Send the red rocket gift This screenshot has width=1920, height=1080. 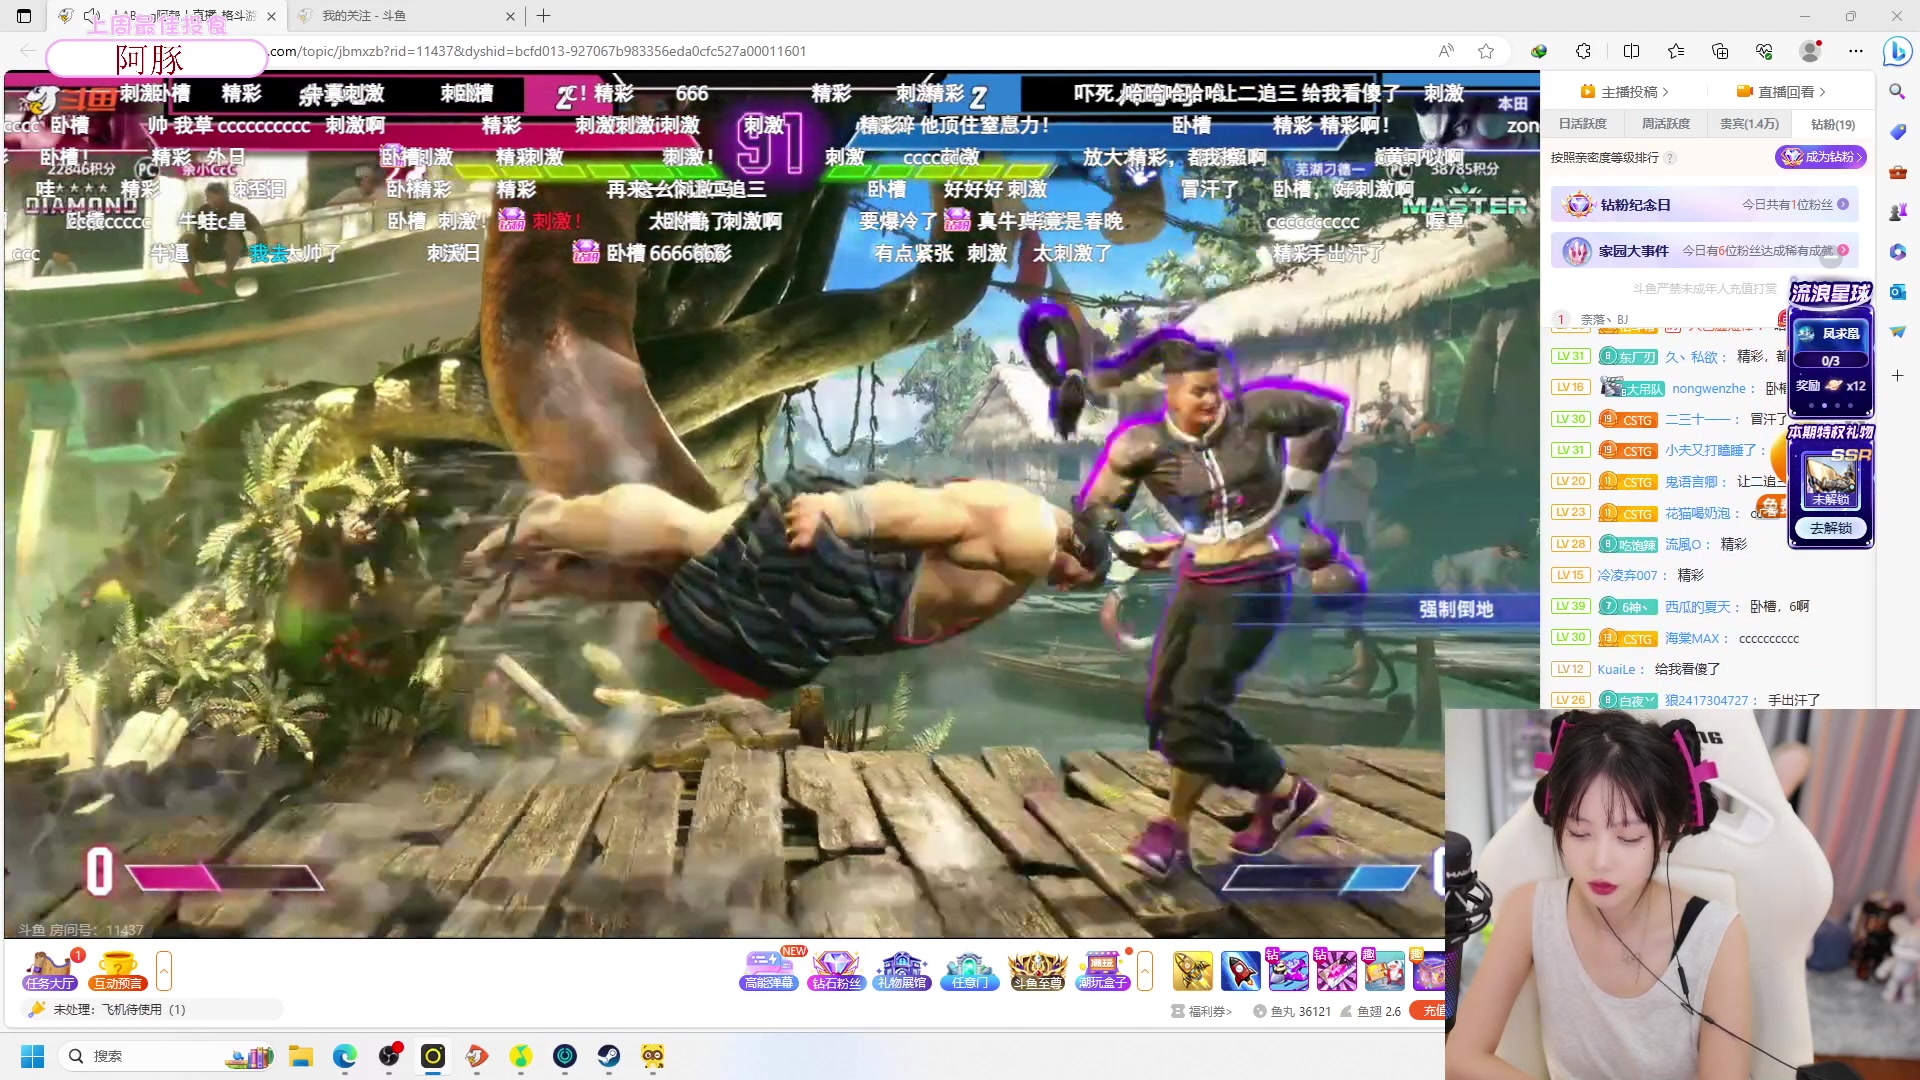point(1240,970)
